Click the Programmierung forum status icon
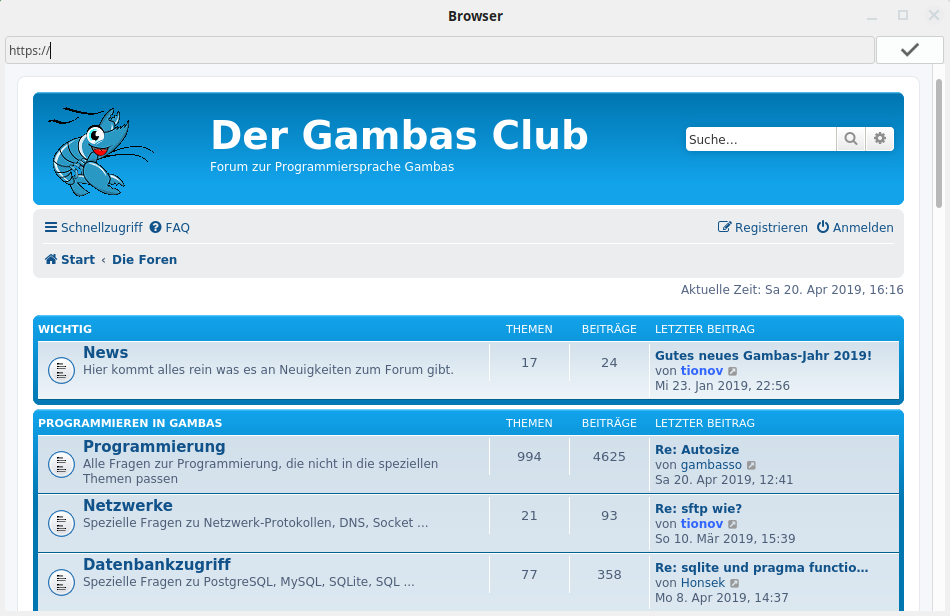Viewport: 950px width, 616px height. pyautogui.click(x=61, y=465)
